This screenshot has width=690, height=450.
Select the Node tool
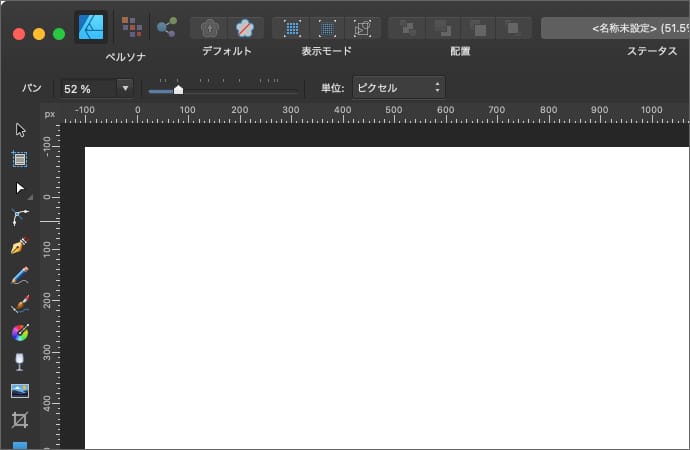[x=20, y=187]
